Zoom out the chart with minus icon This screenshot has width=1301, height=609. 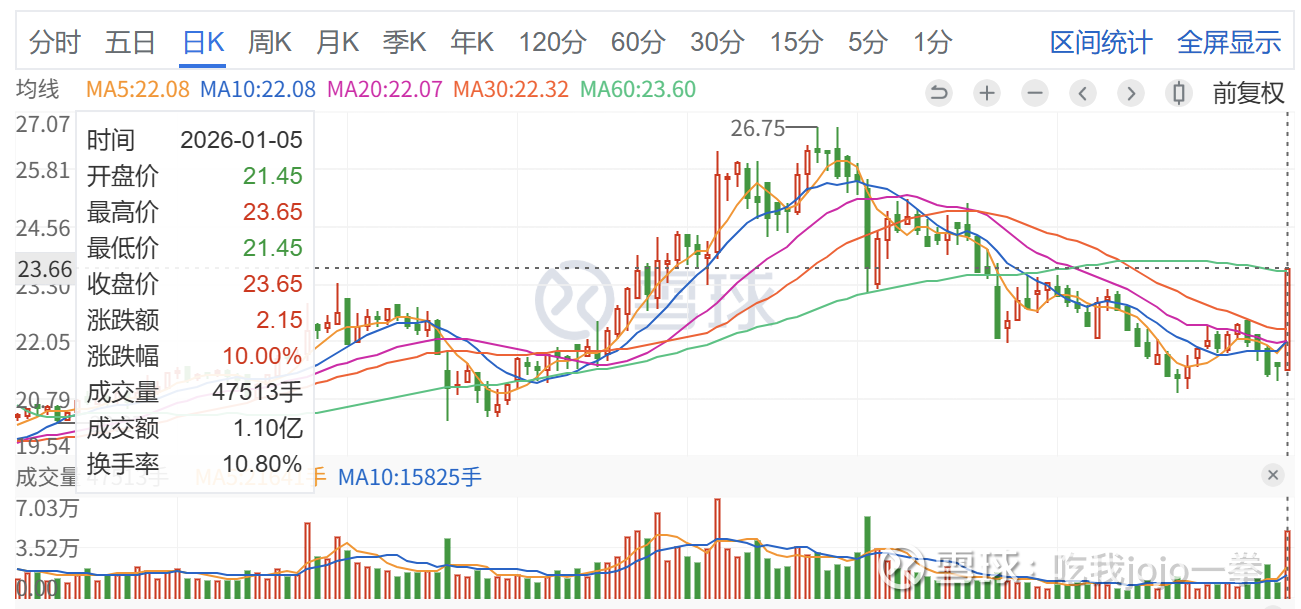tap(1035, 94)
